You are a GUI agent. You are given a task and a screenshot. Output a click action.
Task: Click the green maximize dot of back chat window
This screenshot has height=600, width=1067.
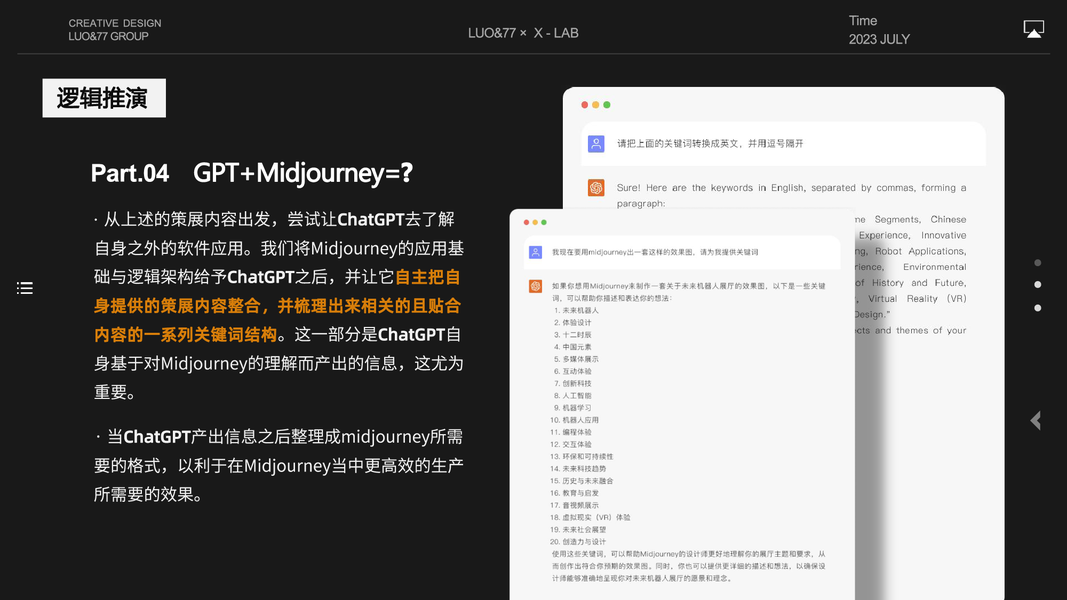(x=607, y=105)
